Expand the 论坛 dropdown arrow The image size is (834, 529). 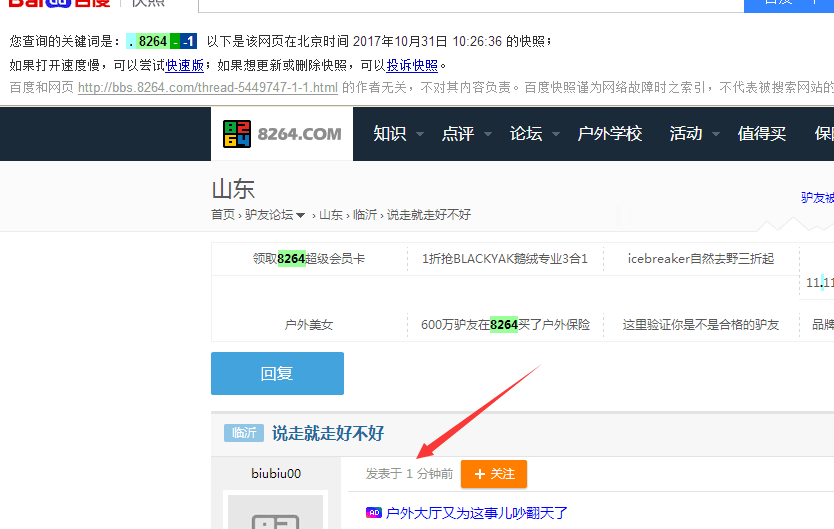coord(556,134)
